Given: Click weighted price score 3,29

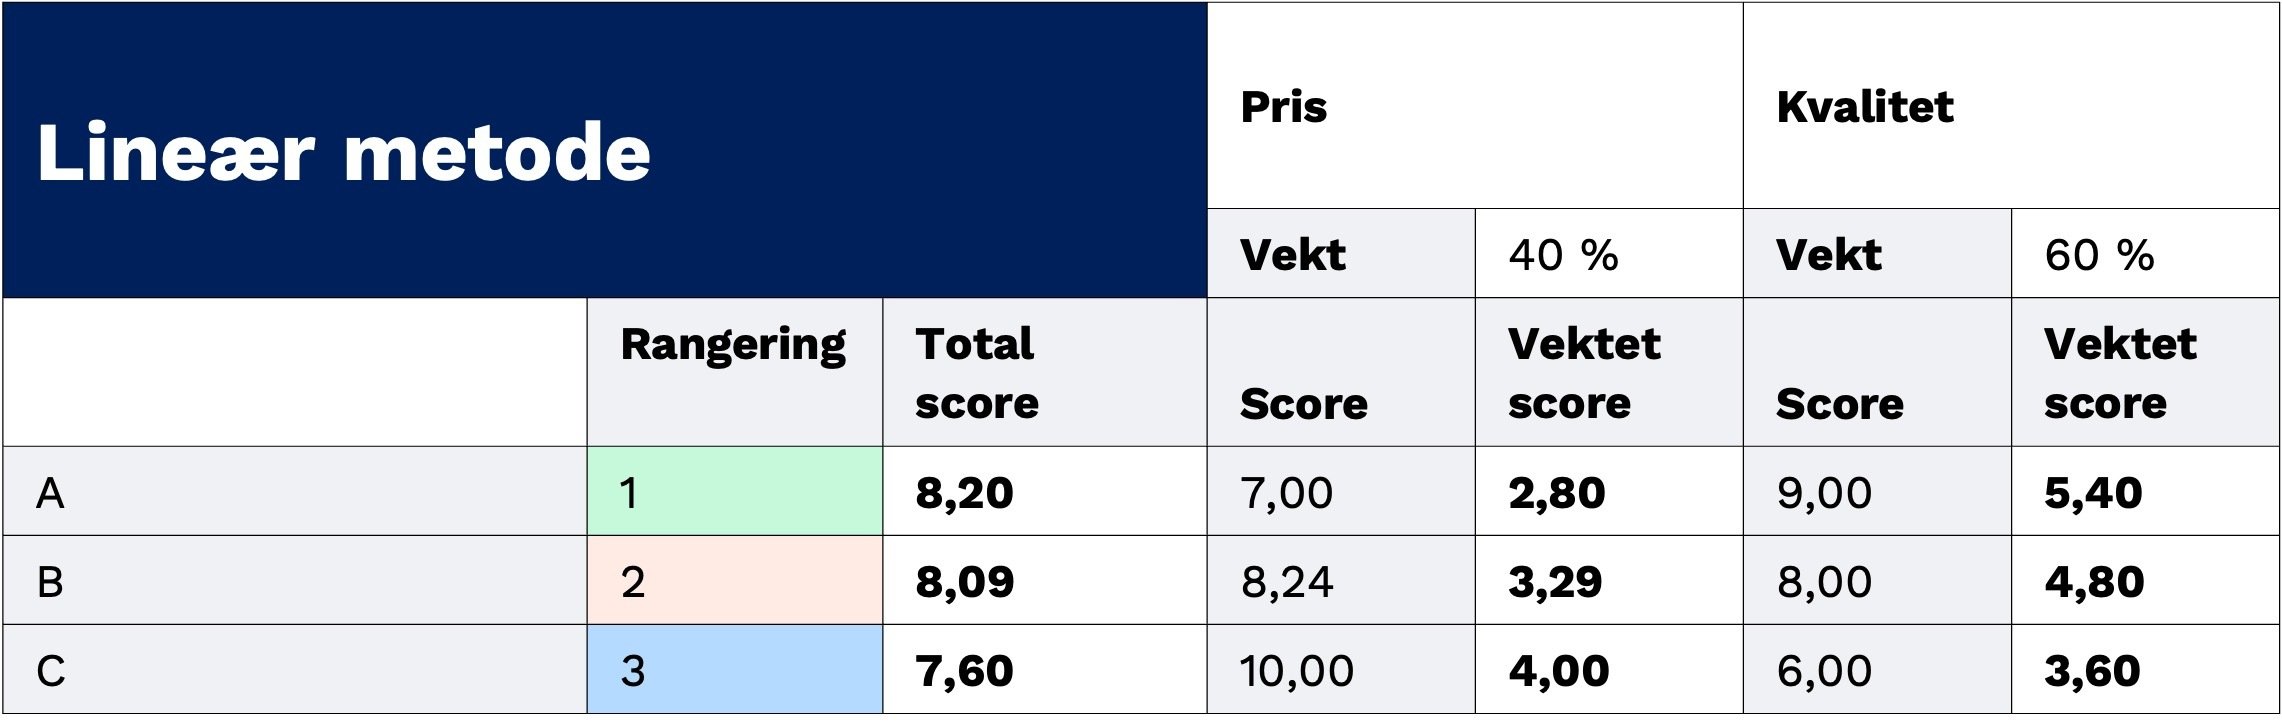Looking at the screenshot, I should (1555, 582).
